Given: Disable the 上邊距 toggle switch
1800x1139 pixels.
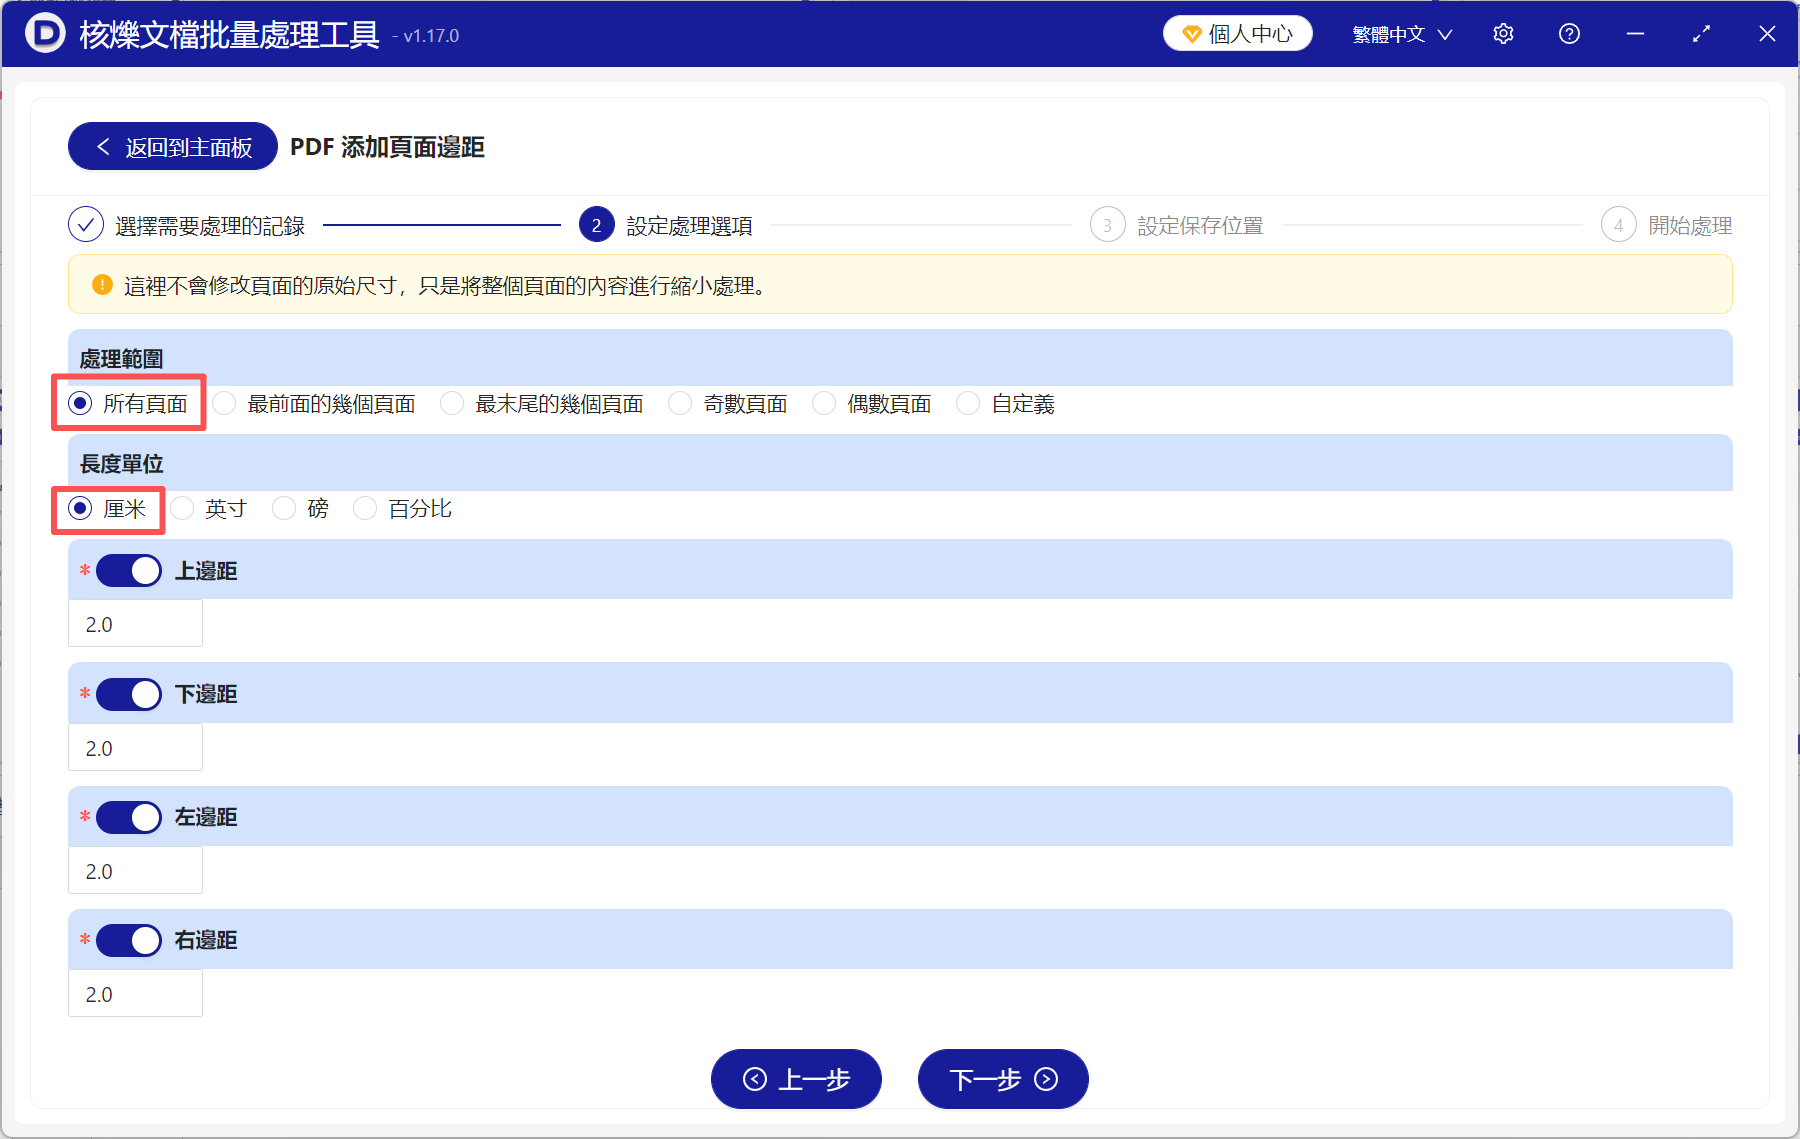Looking at the screenshot, I should (x=128, y=570).
